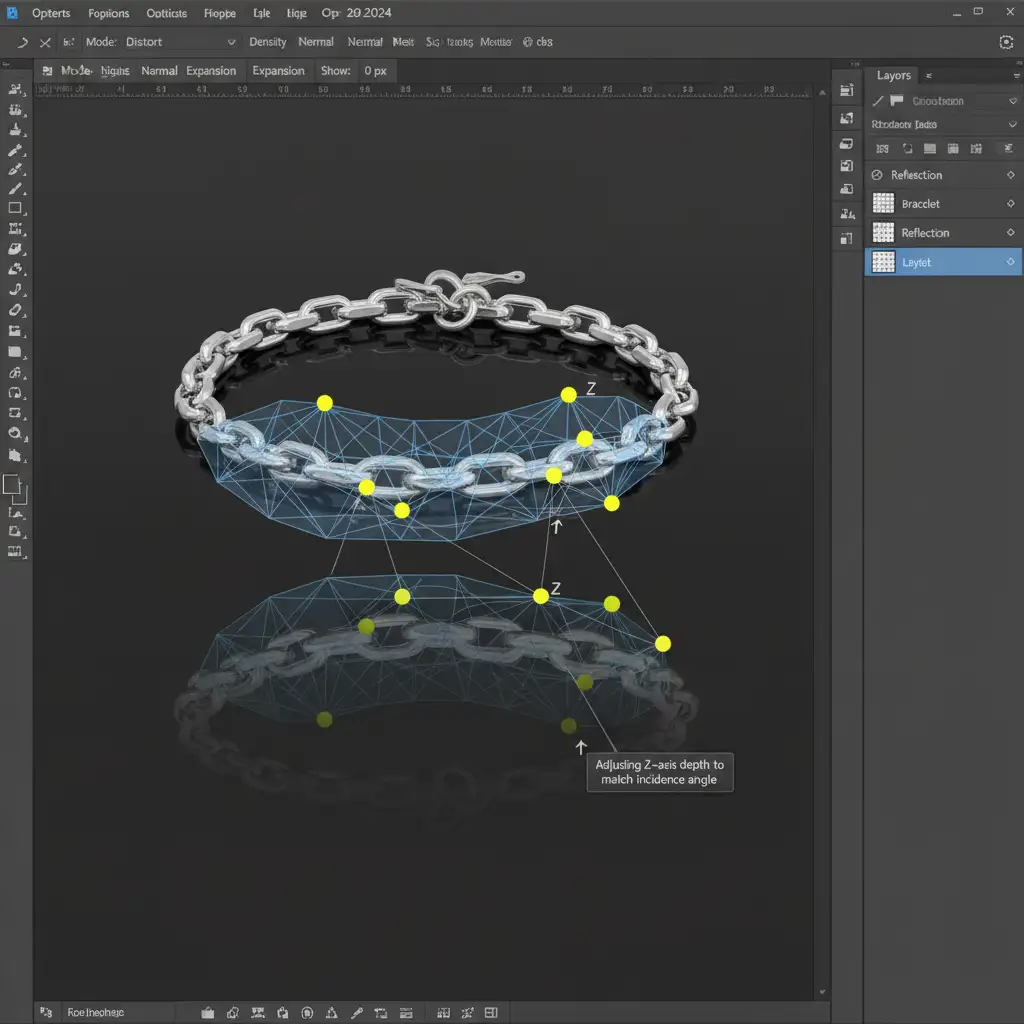
Task: Click the settings icon at top-right corner
Action: [x=1006, y=42]
